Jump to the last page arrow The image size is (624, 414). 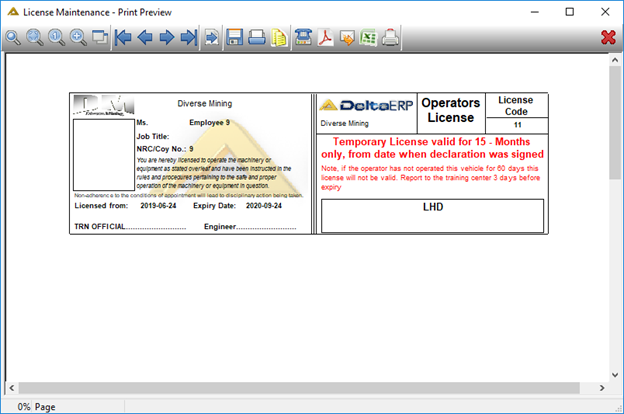[189, 38]
